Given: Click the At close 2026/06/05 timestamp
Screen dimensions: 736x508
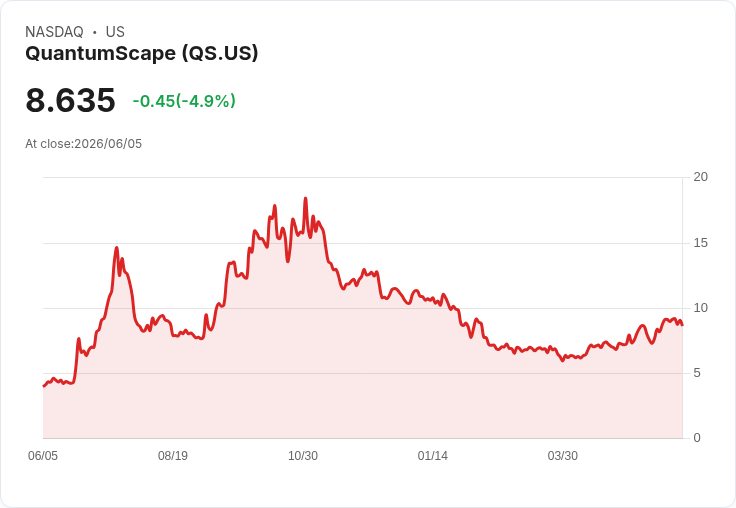Looking at the screenshot, I should [x=84, y=144].
